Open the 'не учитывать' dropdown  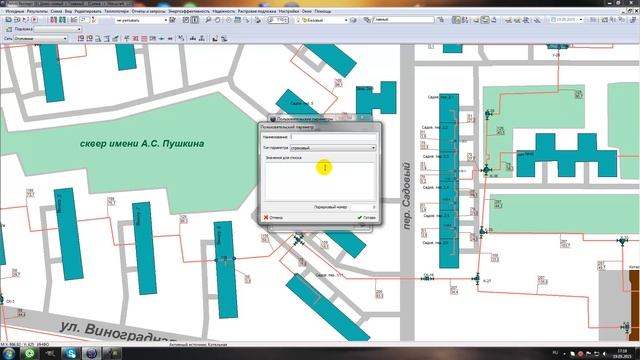[142, 20]
